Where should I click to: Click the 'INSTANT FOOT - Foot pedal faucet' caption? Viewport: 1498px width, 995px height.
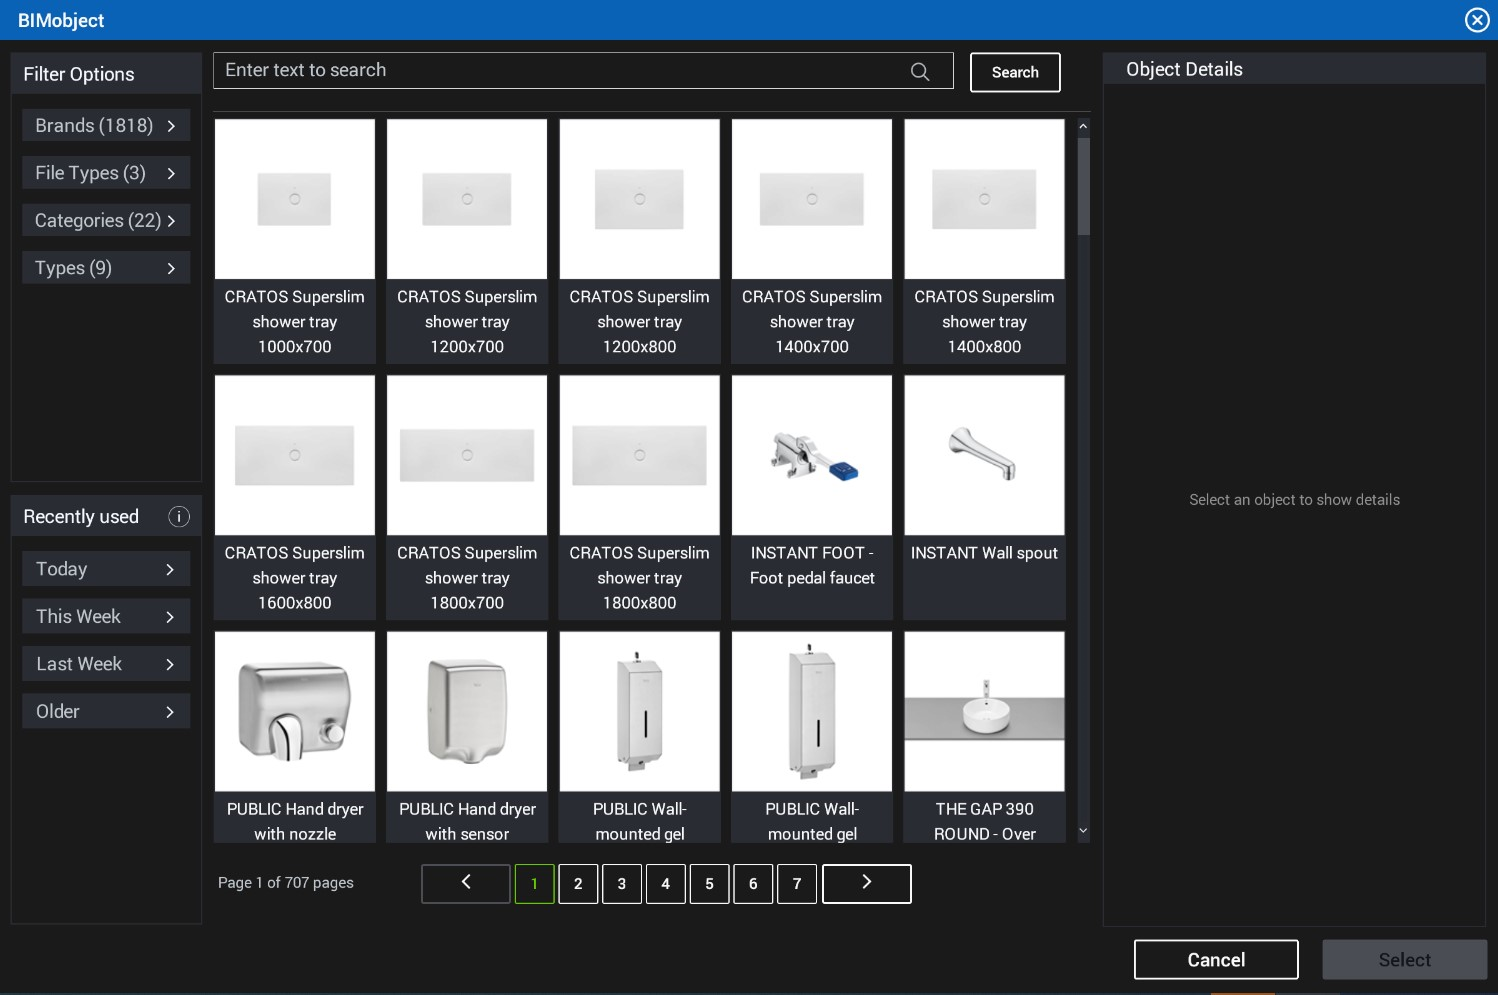812,565
